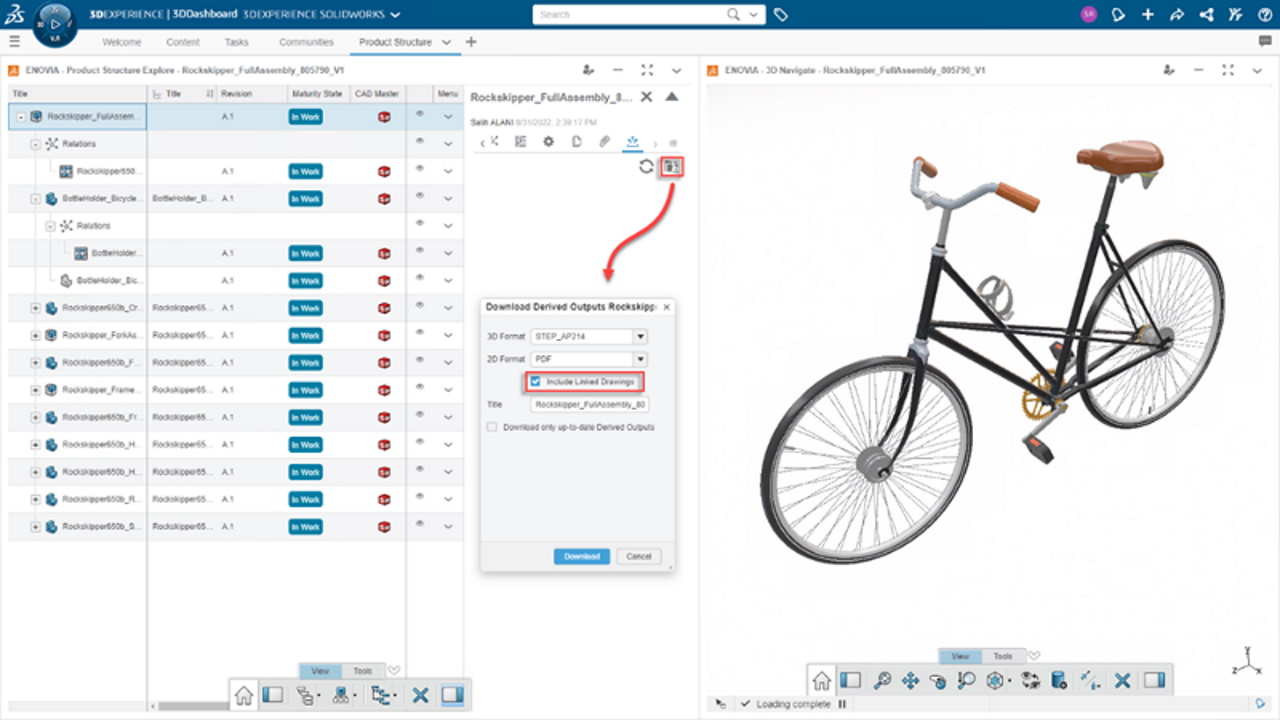
Task: Switch to the Tools tab in 3D Navigate
Action: click(1003, 656)
